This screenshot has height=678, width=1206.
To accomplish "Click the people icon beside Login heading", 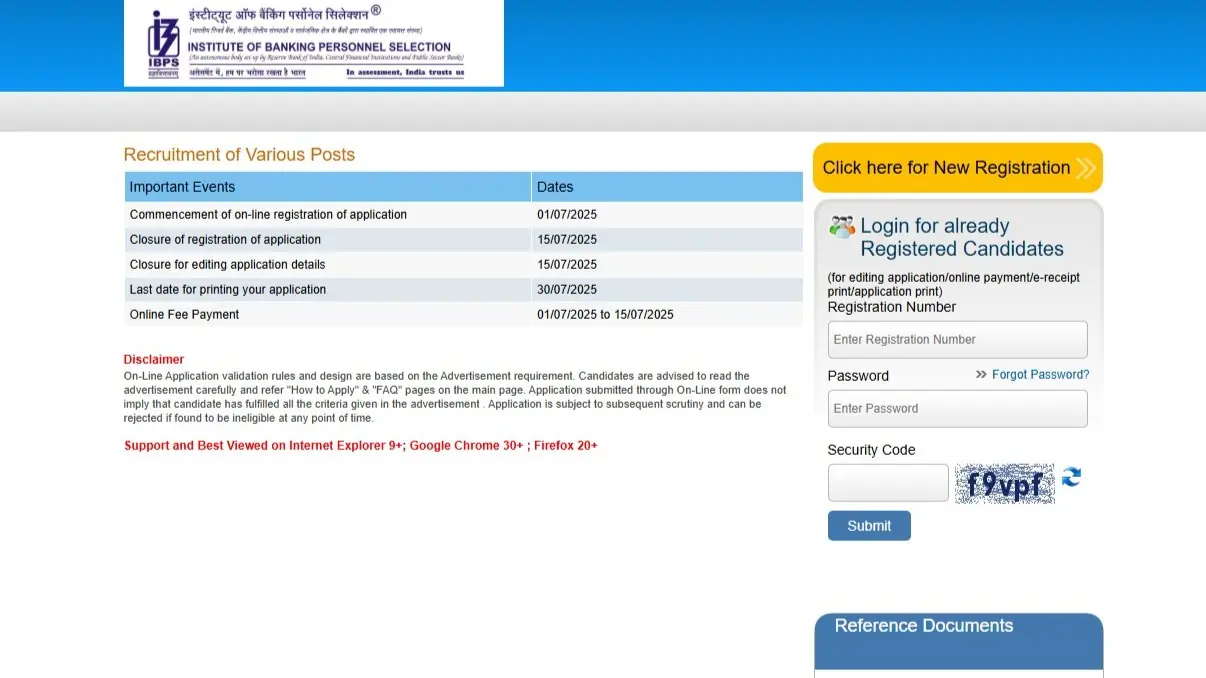I will (841, 226).
